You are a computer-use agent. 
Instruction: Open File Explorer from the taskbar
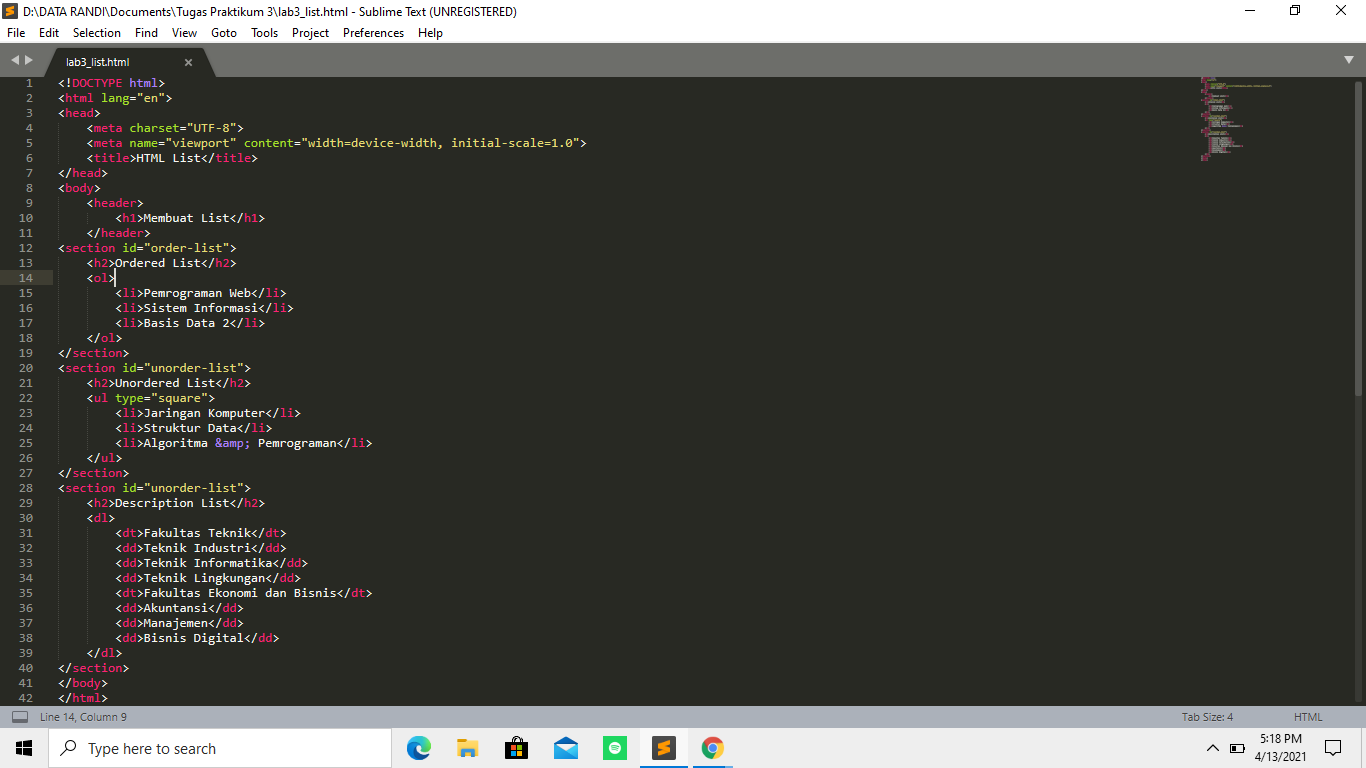pyautogui.click(x=467, y=747)
